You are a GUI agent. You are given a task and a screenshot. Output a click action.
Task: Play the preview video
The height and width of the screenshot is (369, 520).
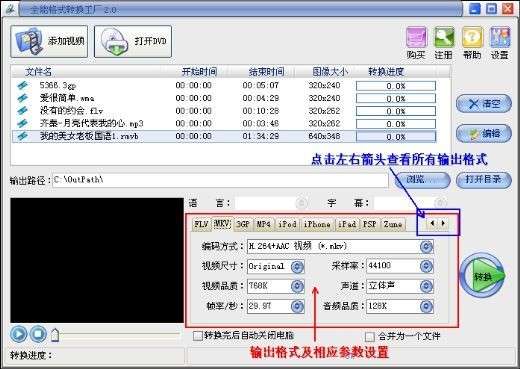point(19,334)
